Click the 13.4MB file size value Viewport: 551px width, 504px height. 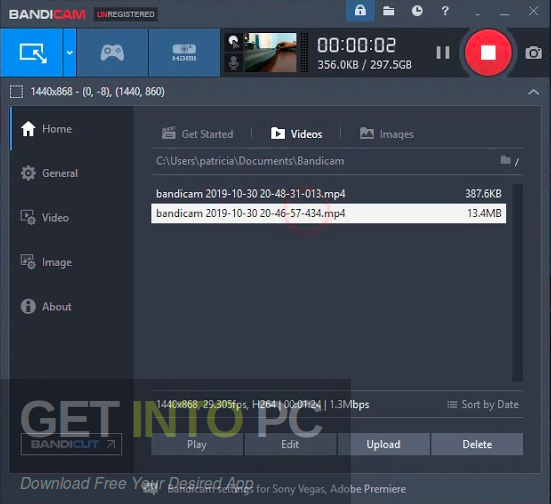click(x=484, y=213)
